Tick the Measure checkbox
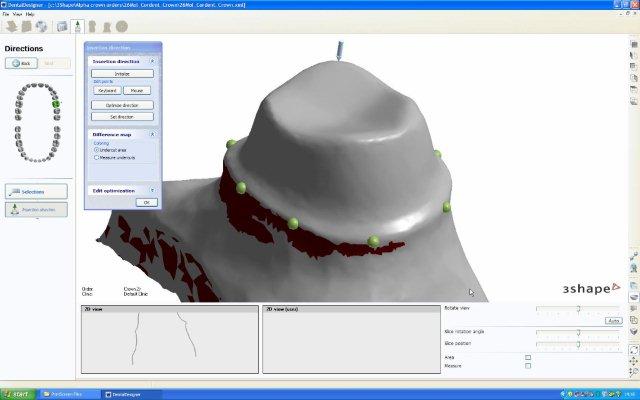 pyautogui.click(x=528, y=365)
